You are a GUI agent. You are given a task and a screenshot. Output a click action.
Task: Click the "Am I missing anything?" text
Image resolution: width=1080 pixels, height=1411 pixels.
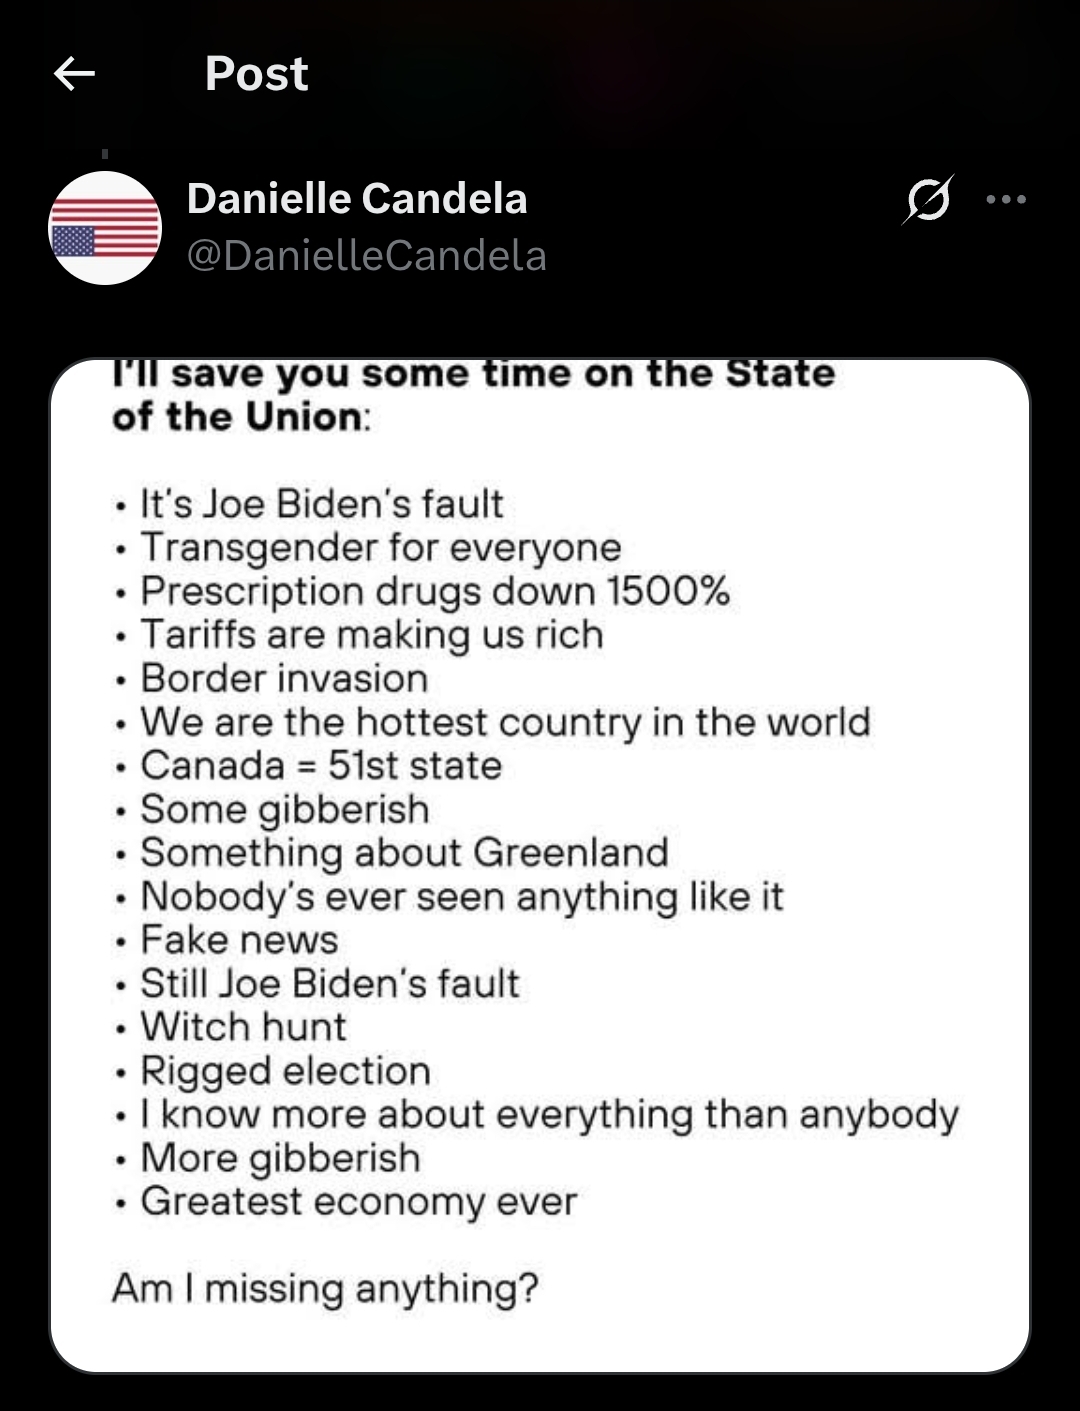325,1287
